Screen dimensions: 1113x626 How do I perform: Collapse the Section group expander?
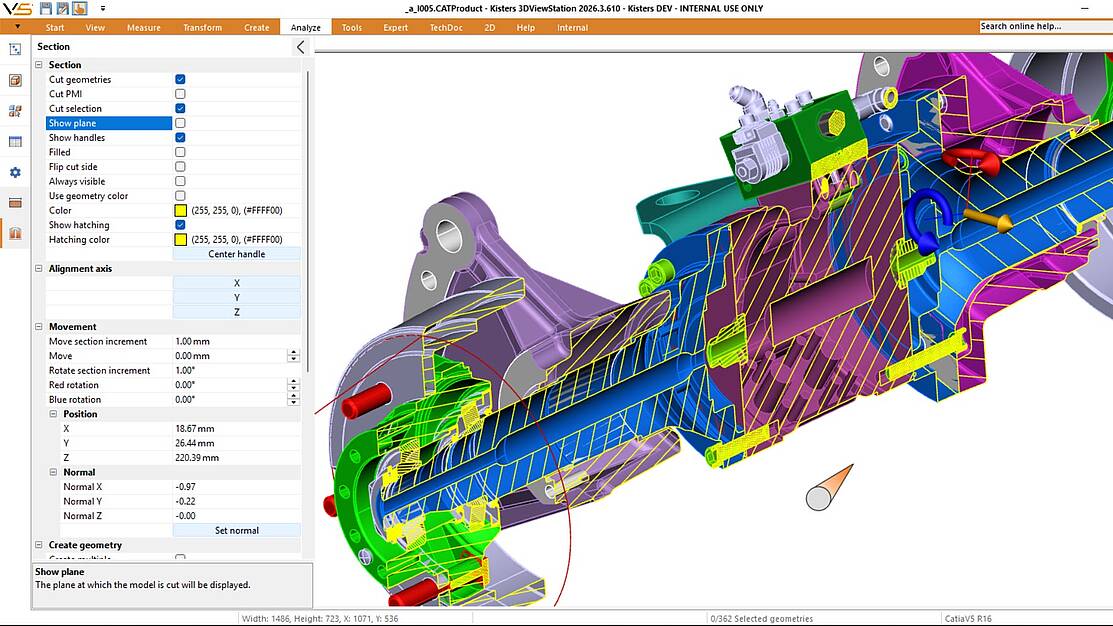(x=39, y=65)
